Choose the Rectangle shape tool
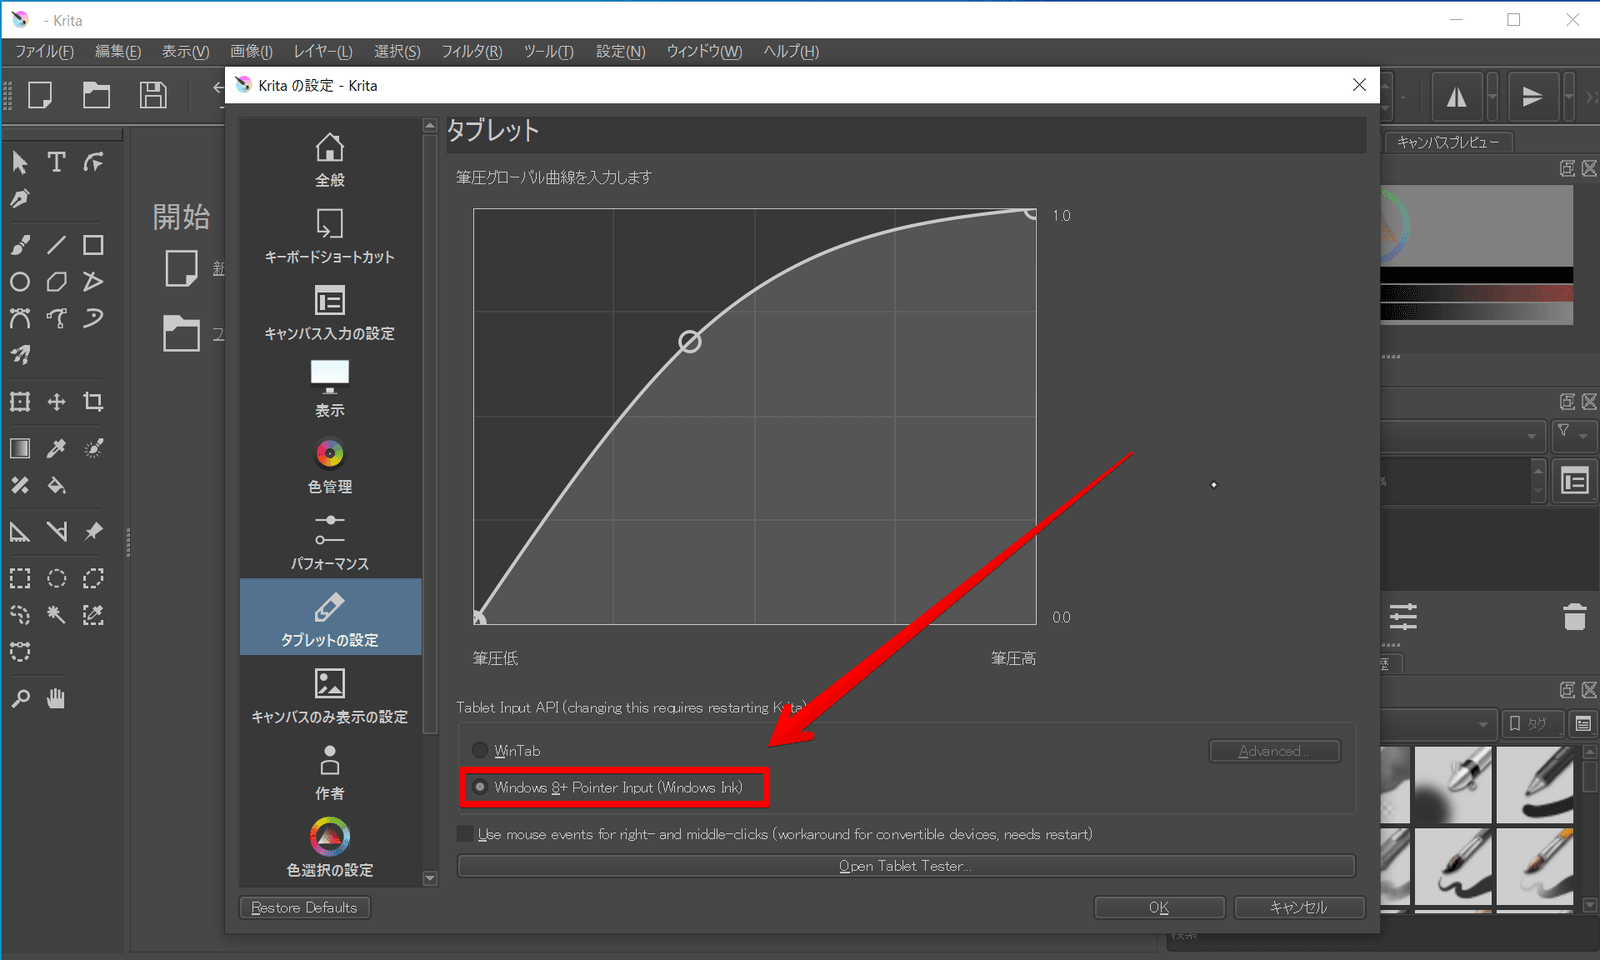This screenshot has height=960, width=1600. click(93, 245)
